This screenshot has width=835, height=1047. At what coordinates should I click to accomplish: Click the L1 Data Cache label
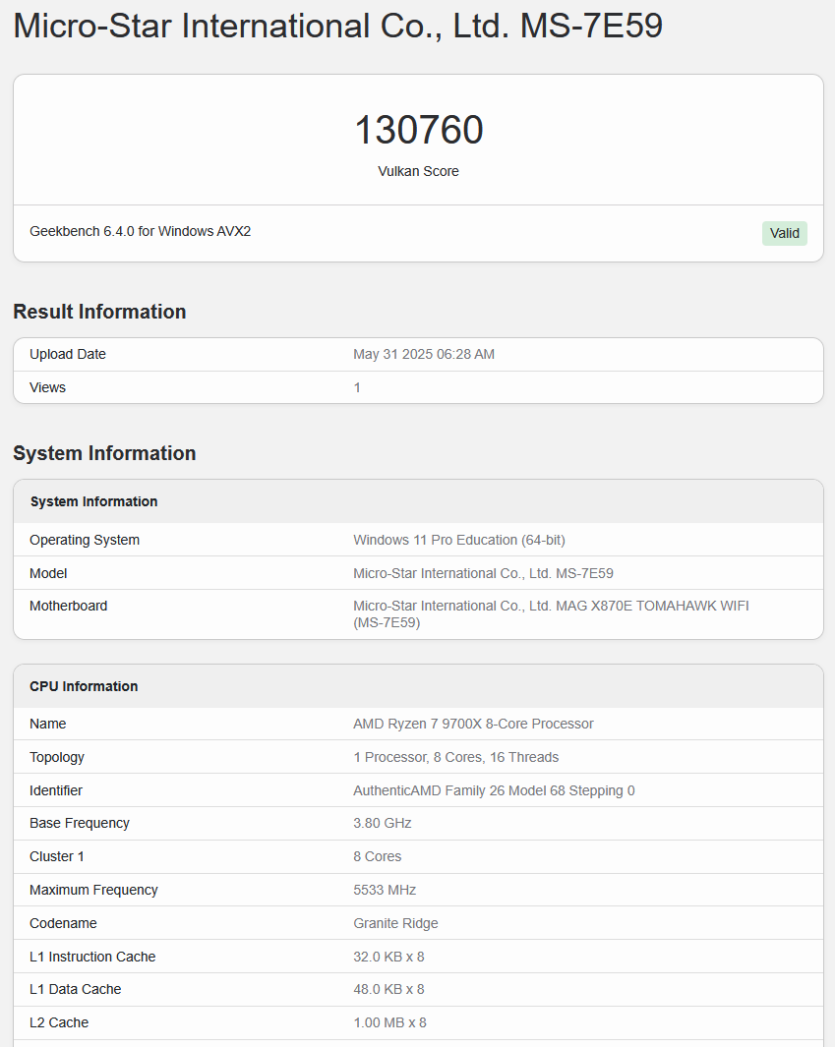(75, 989)
